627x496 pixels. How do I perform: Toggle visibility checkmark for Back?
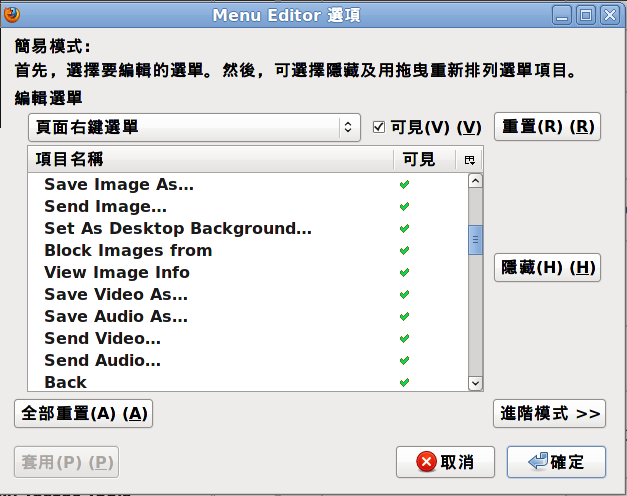(404, 382)
